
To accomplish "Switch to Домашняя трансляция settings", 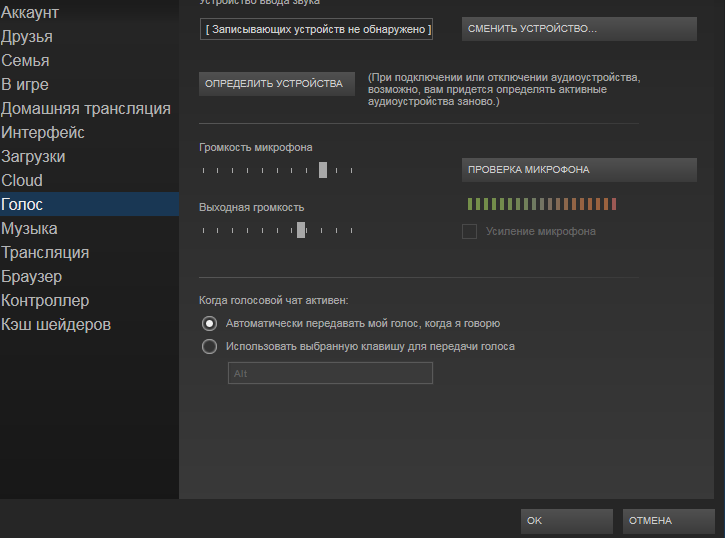I will (86, 109).
